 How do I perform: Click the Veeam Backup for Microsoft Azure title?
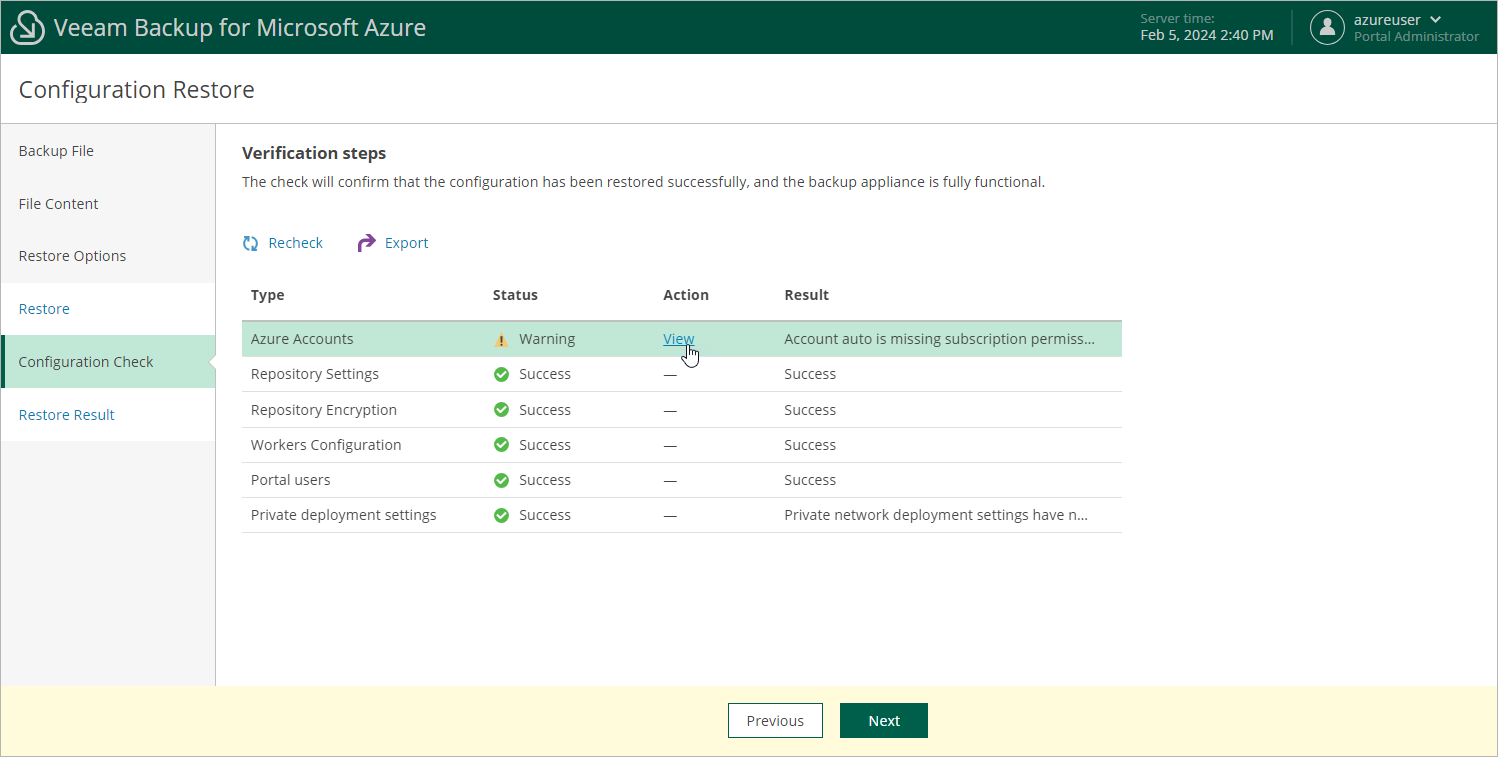(x=240, y=28)
